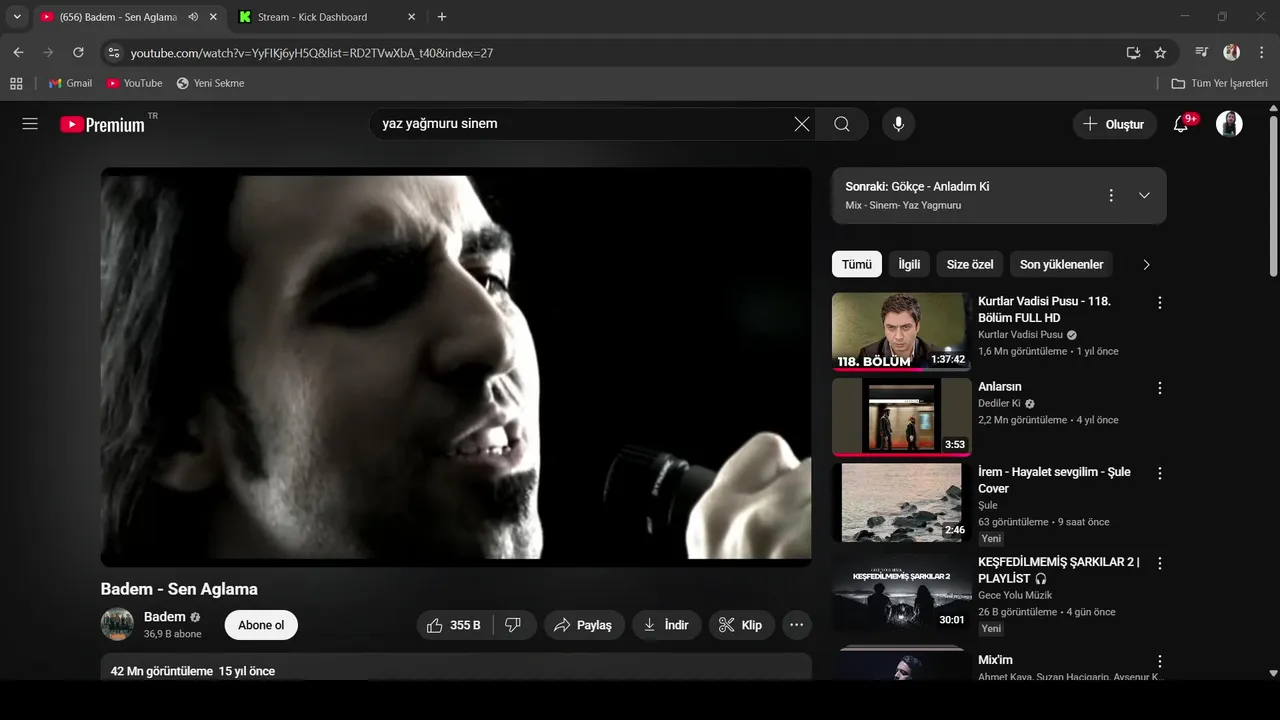
Task: Open the tab search dropdown
Action: (x=17, y=17)
